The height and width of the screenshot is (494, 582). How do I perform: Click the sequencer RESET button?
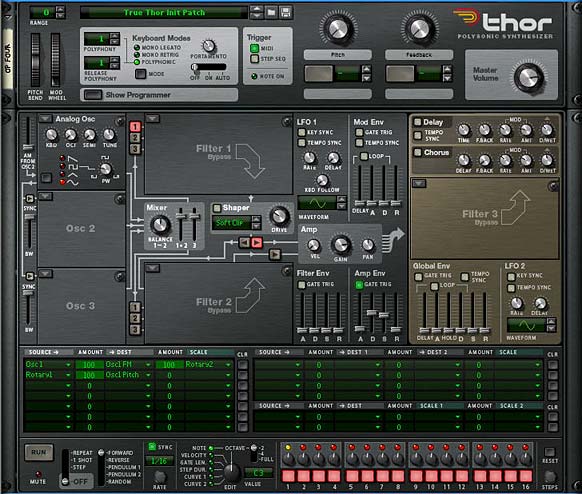pyautogui.click(x=550, y=452)
